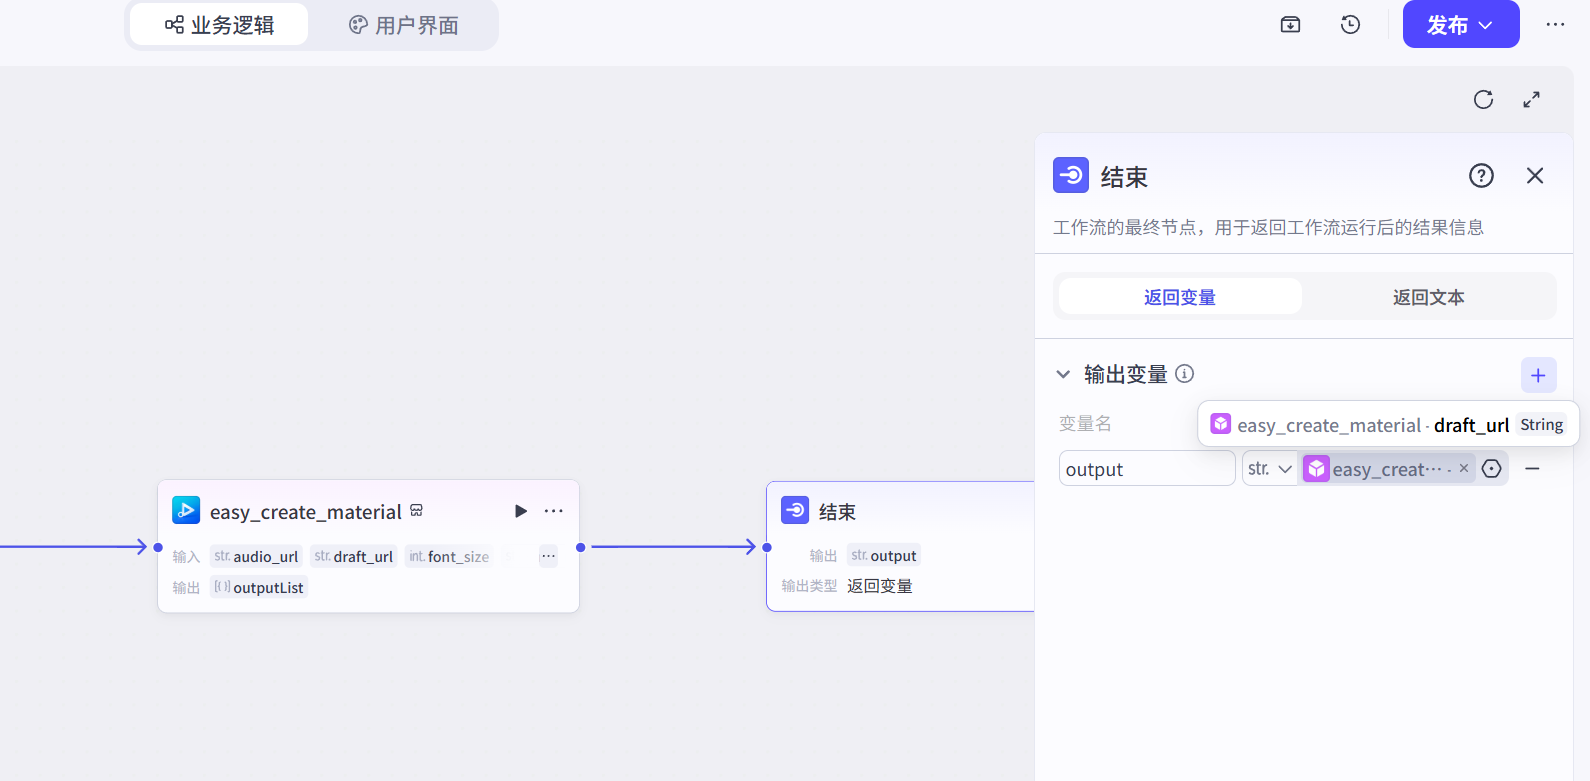
Task: Select the 返回变量 tab
Action: point(1180,297)
